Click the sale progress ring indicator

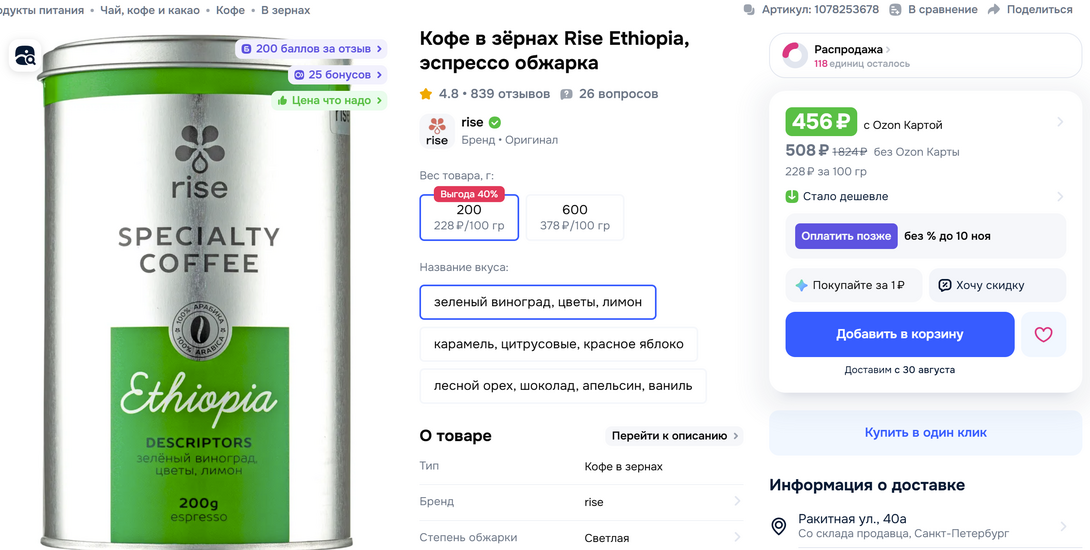[x=794, y=56]
